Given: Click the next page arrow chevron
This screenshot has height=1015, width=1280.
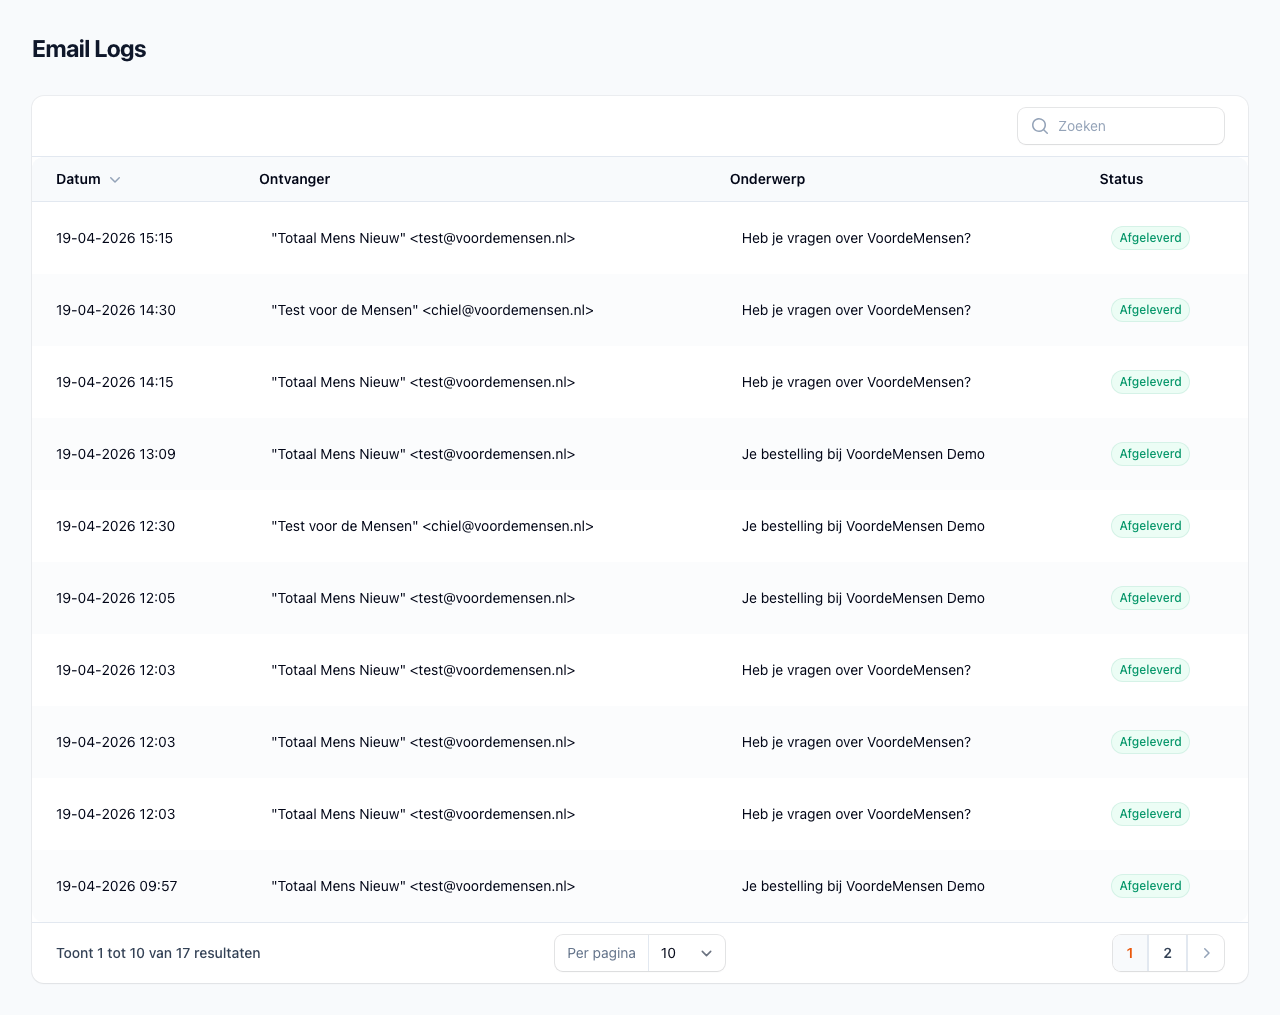Looking at the screenshot, I should [x=1206, y=953].
